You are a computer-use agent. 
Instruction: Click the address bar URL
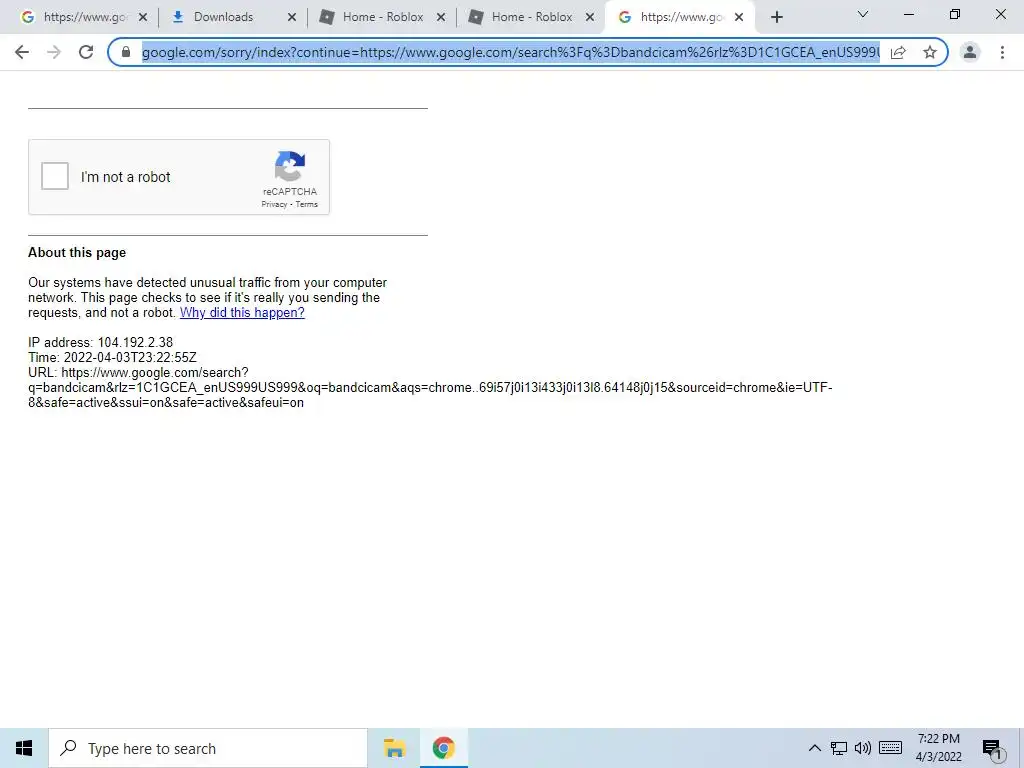click(x=511, y=52)
